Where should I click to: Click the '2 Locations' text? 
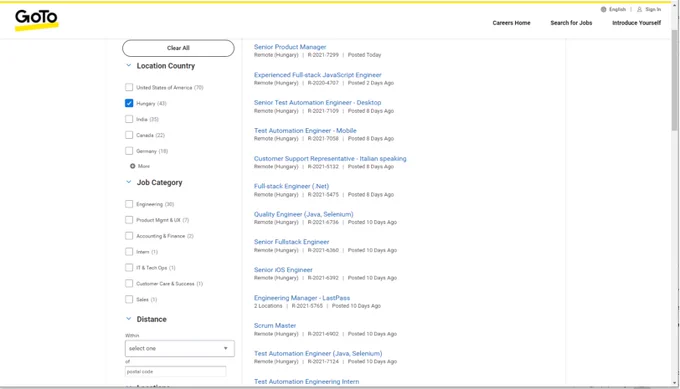(x=268, y=306)
